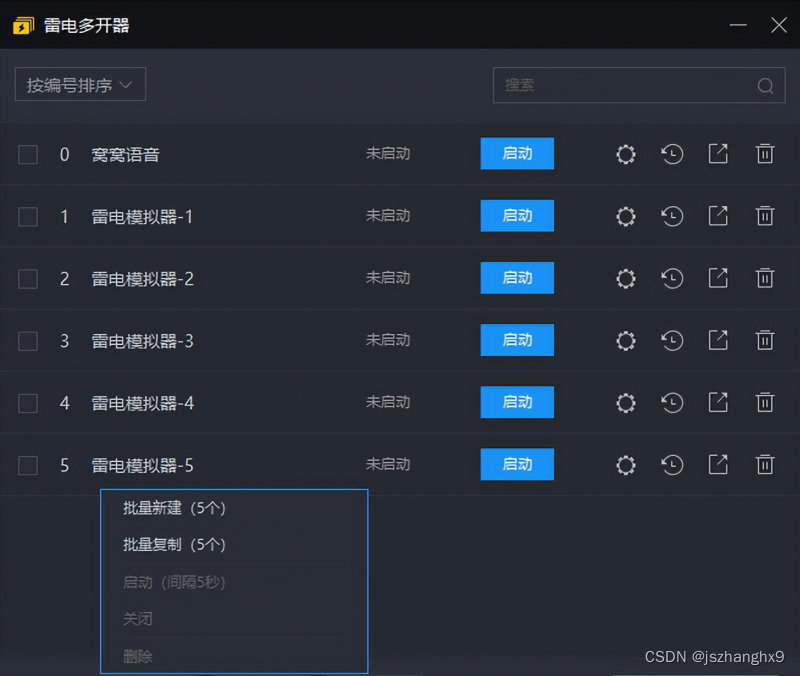800x676 pixels.
Task: Delete the 窝窝语音 instance
Action: coord(765,154)
